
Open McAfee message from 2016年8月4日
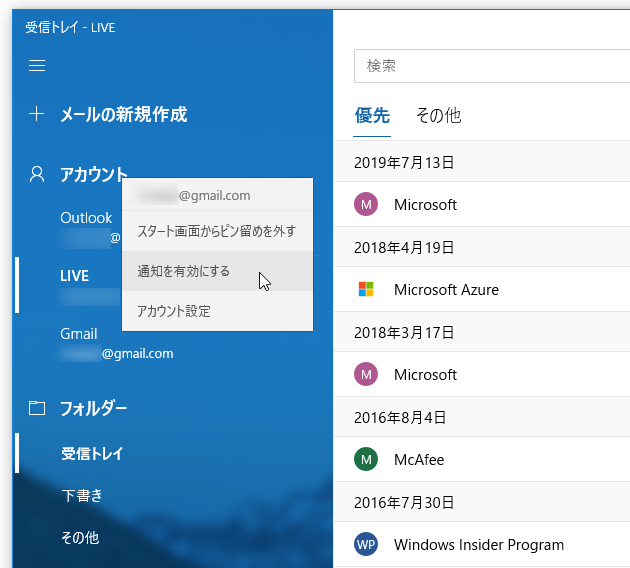pyautogui.click(x=482, y=459)
